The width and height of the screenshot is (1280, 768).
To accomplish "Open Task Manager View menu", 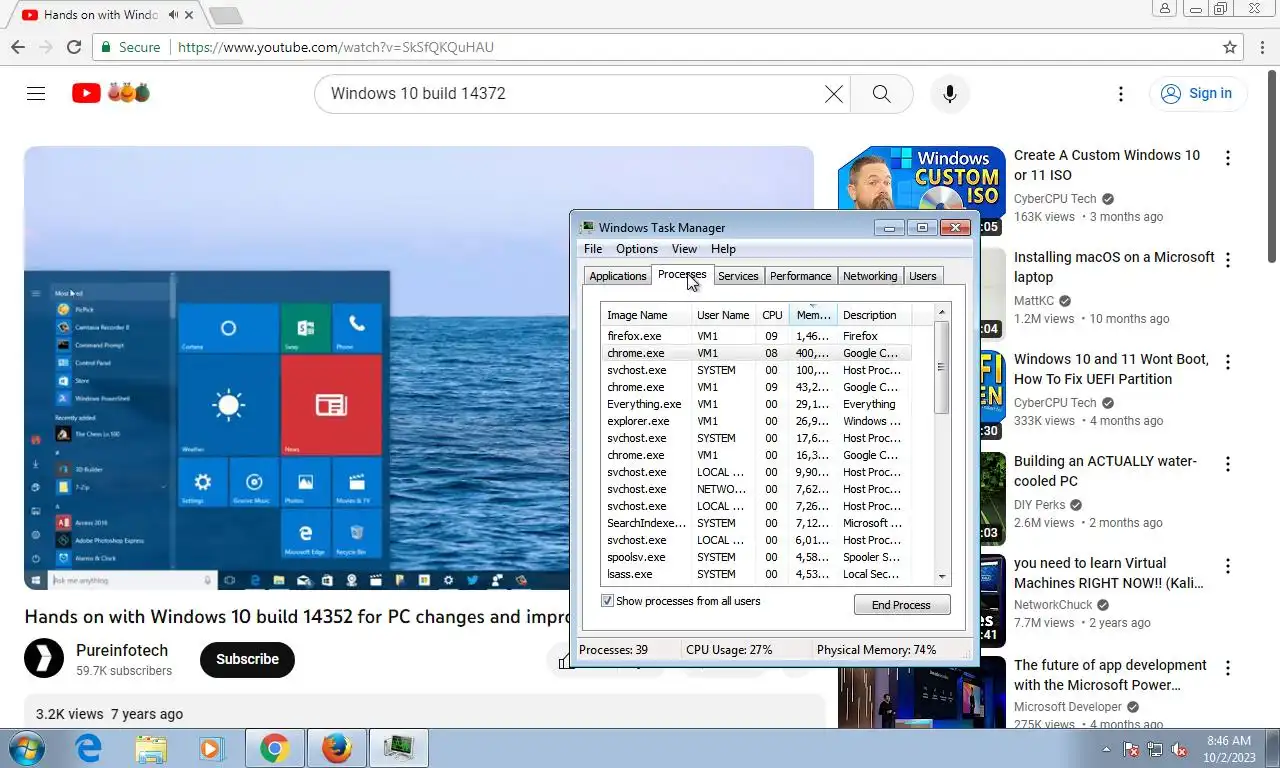I will coord(684,249).
